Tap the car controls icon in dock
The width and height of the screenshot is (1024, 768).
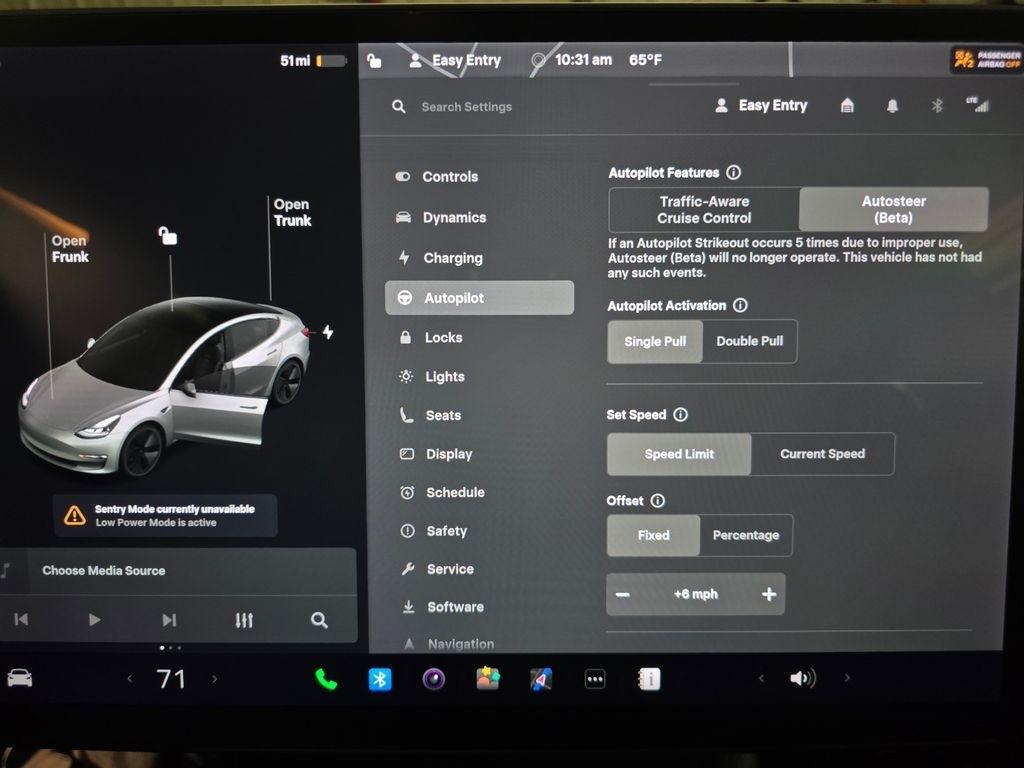tap(20, 678)
